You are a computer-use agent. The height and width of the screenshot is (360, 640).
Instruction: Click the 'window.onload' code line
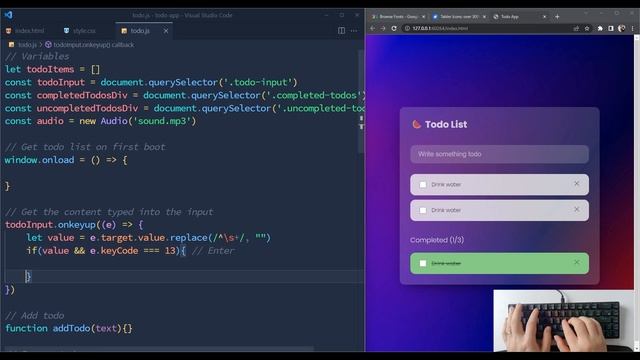click(66, 160)
